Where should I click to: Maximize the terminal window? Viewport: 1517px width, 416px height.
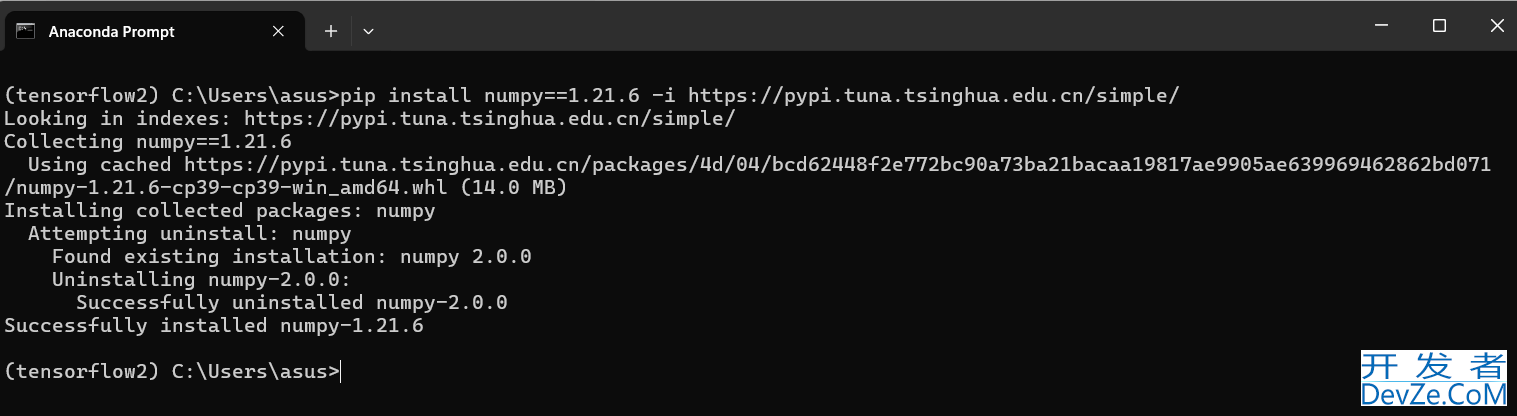tap(1439, 25)
